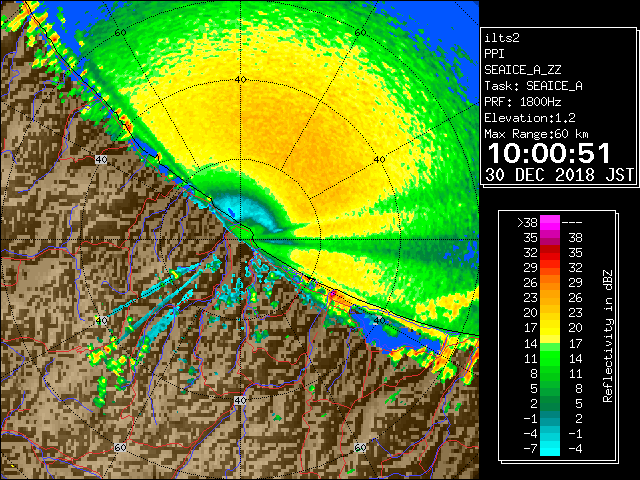Click the '-7' label at the legend bottom
Viewport: 640px width, 480px height.
click(x=530, y=449)
